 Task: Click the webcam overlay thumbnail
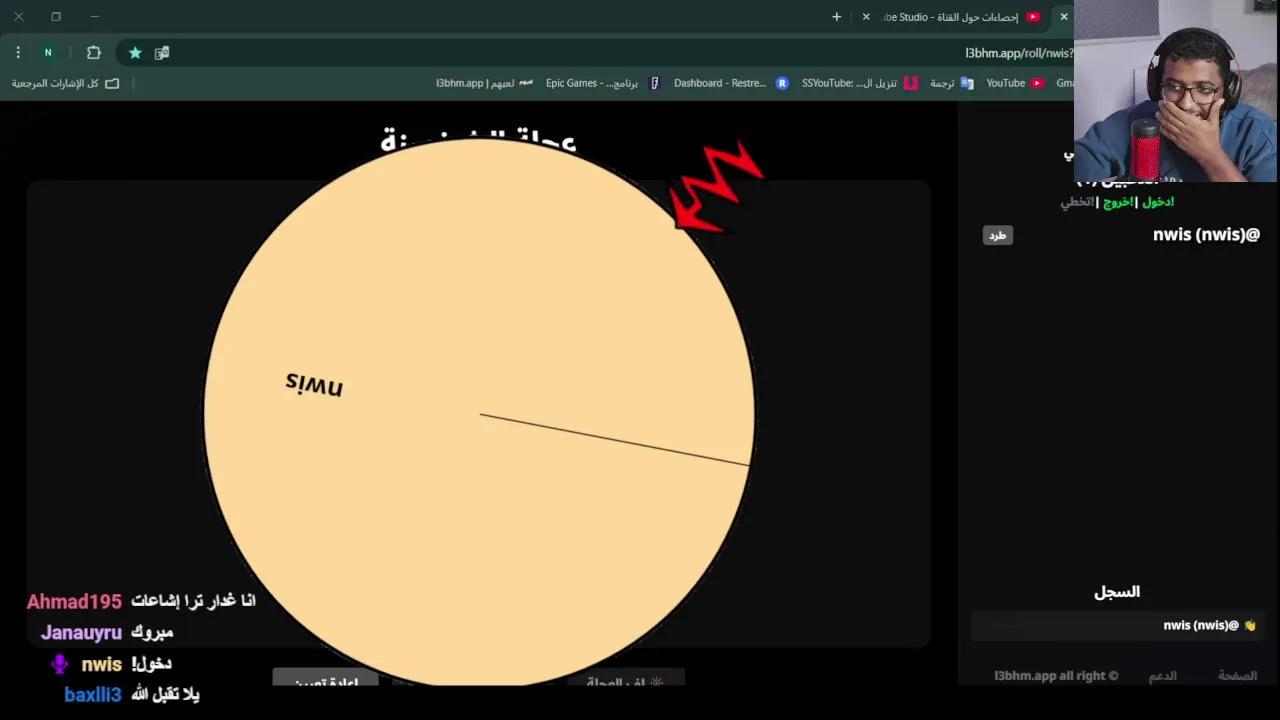click(x=1177, y=91)
